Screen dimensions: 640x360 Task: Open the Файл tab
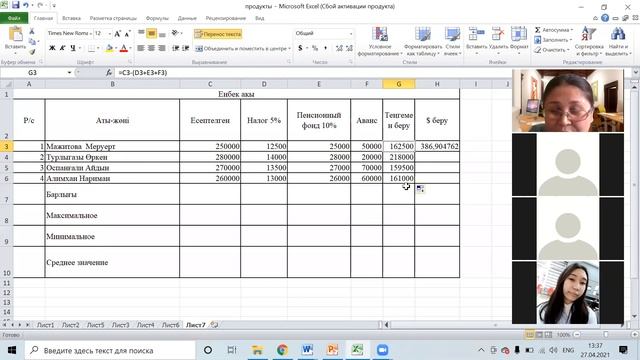pyautogui.click(x=14, y=18)
